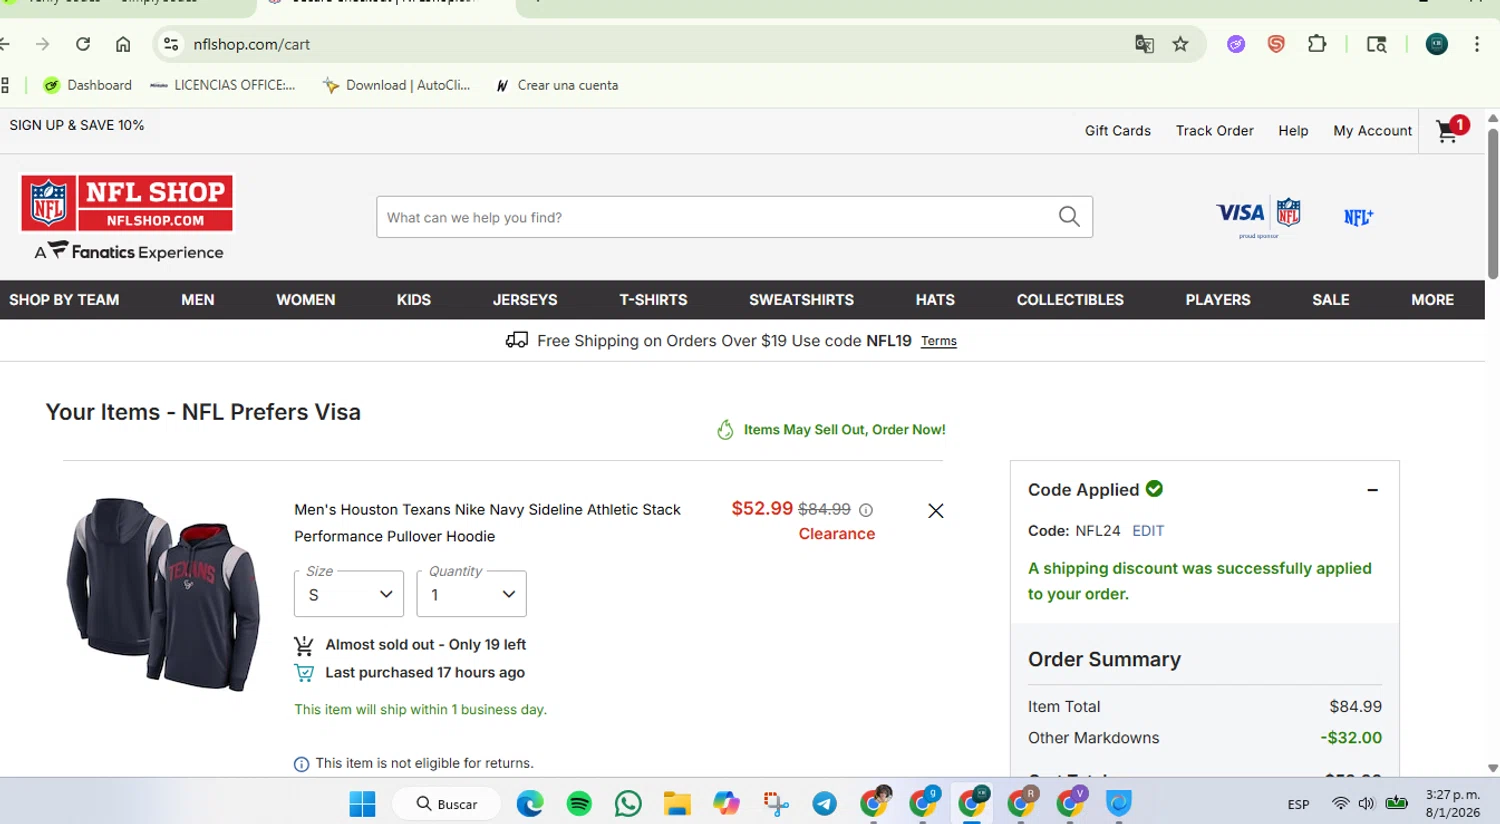Click the ESP language indicator
This screenshot has height=824, width=1500.
[x=1298, y=804]
